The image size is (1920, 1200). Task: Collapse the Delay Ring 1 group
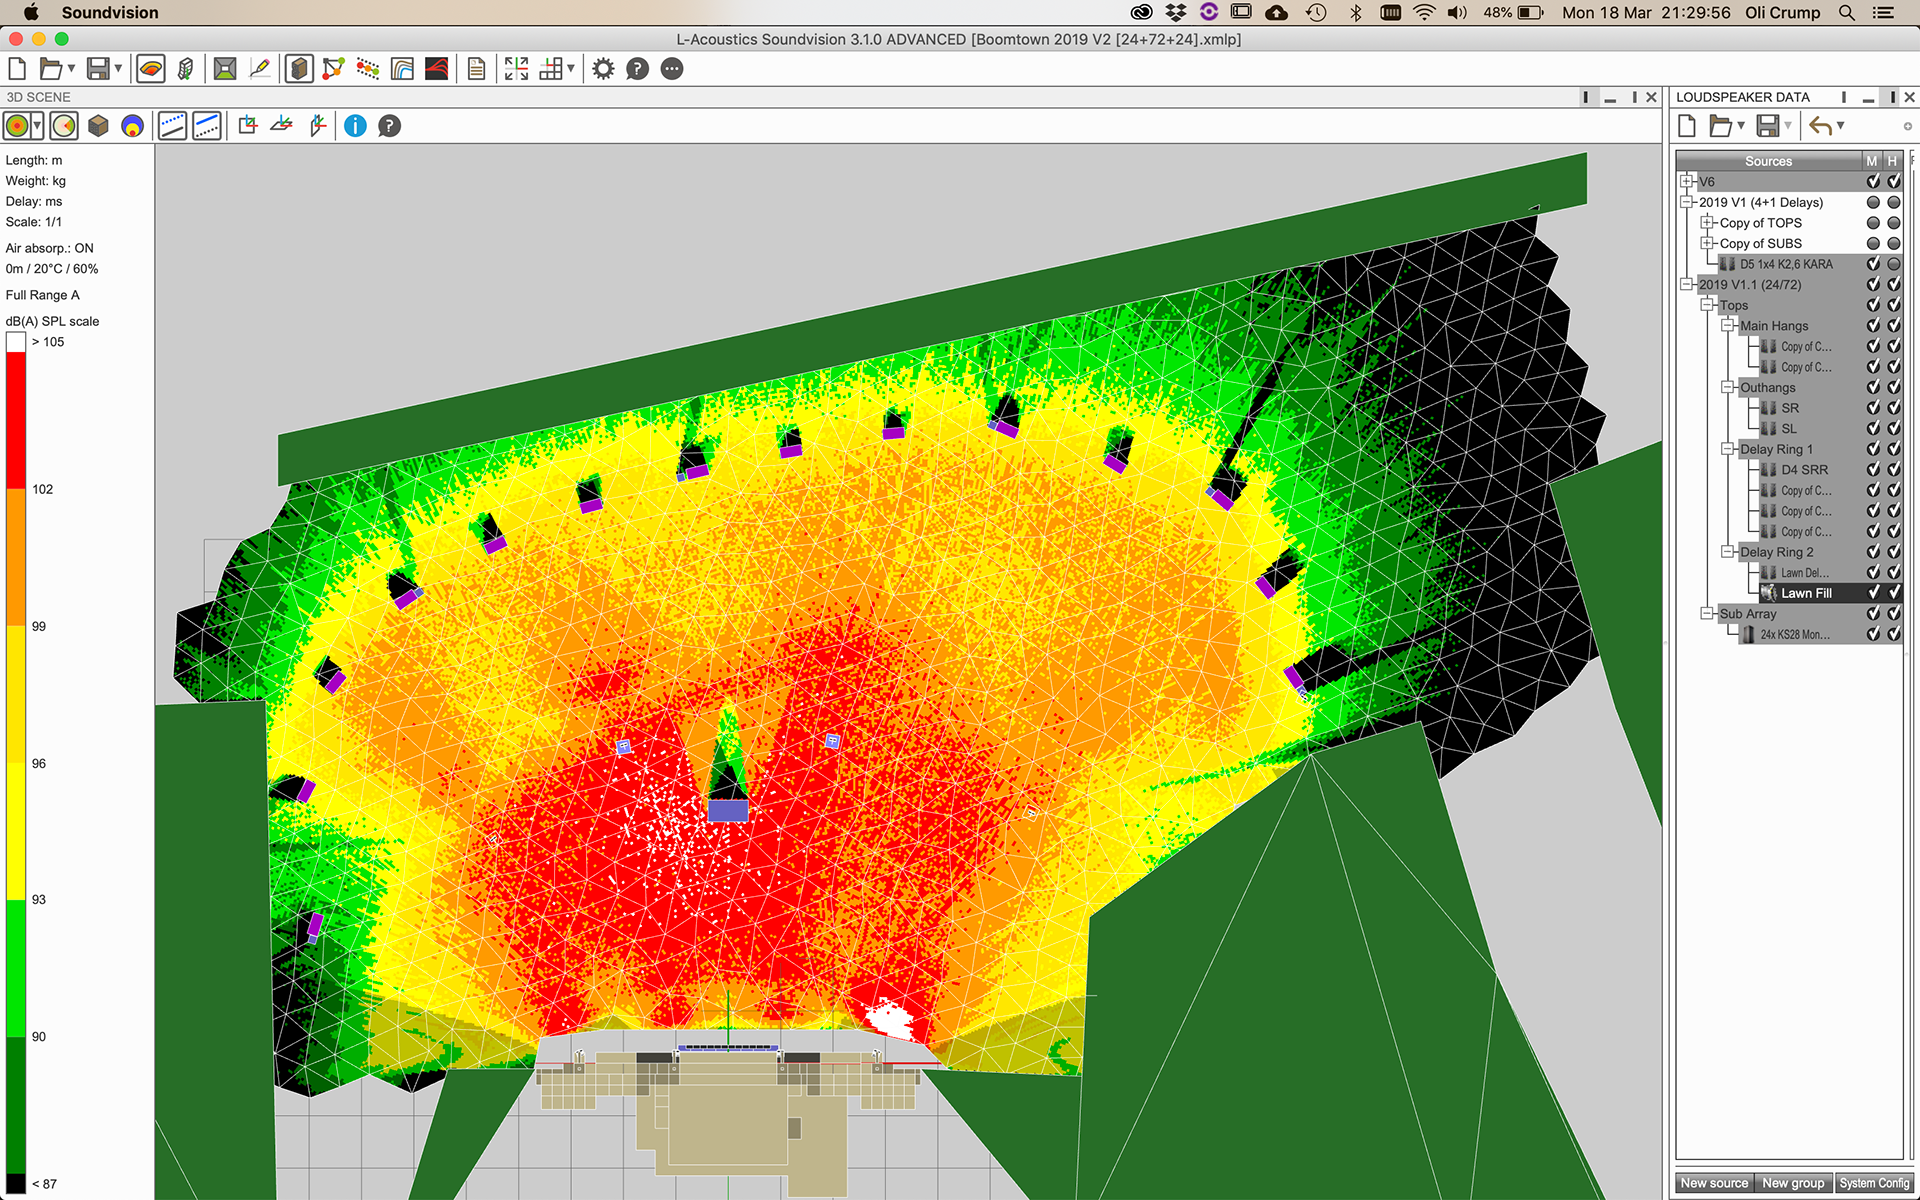click(x=1728, y=449)
